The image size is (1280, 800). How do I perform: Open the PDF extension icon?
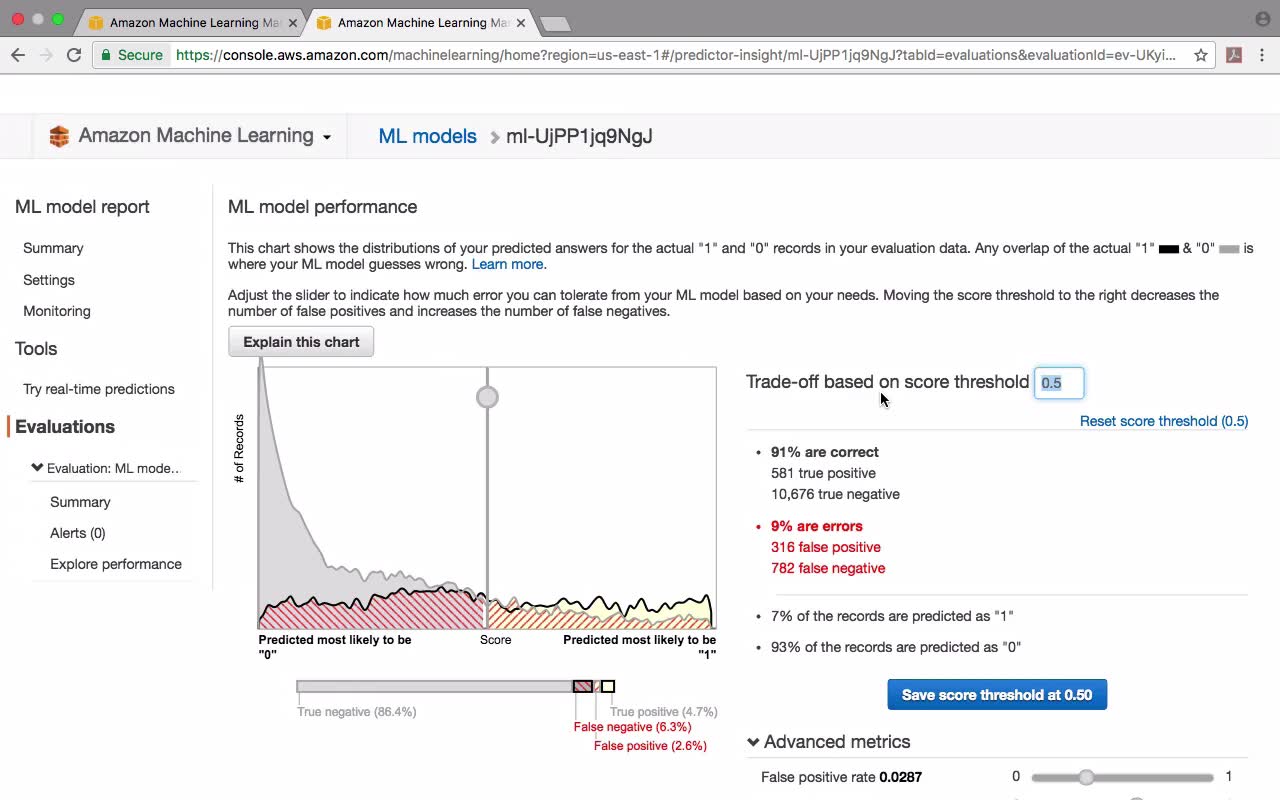click(x=1234, y=55)
